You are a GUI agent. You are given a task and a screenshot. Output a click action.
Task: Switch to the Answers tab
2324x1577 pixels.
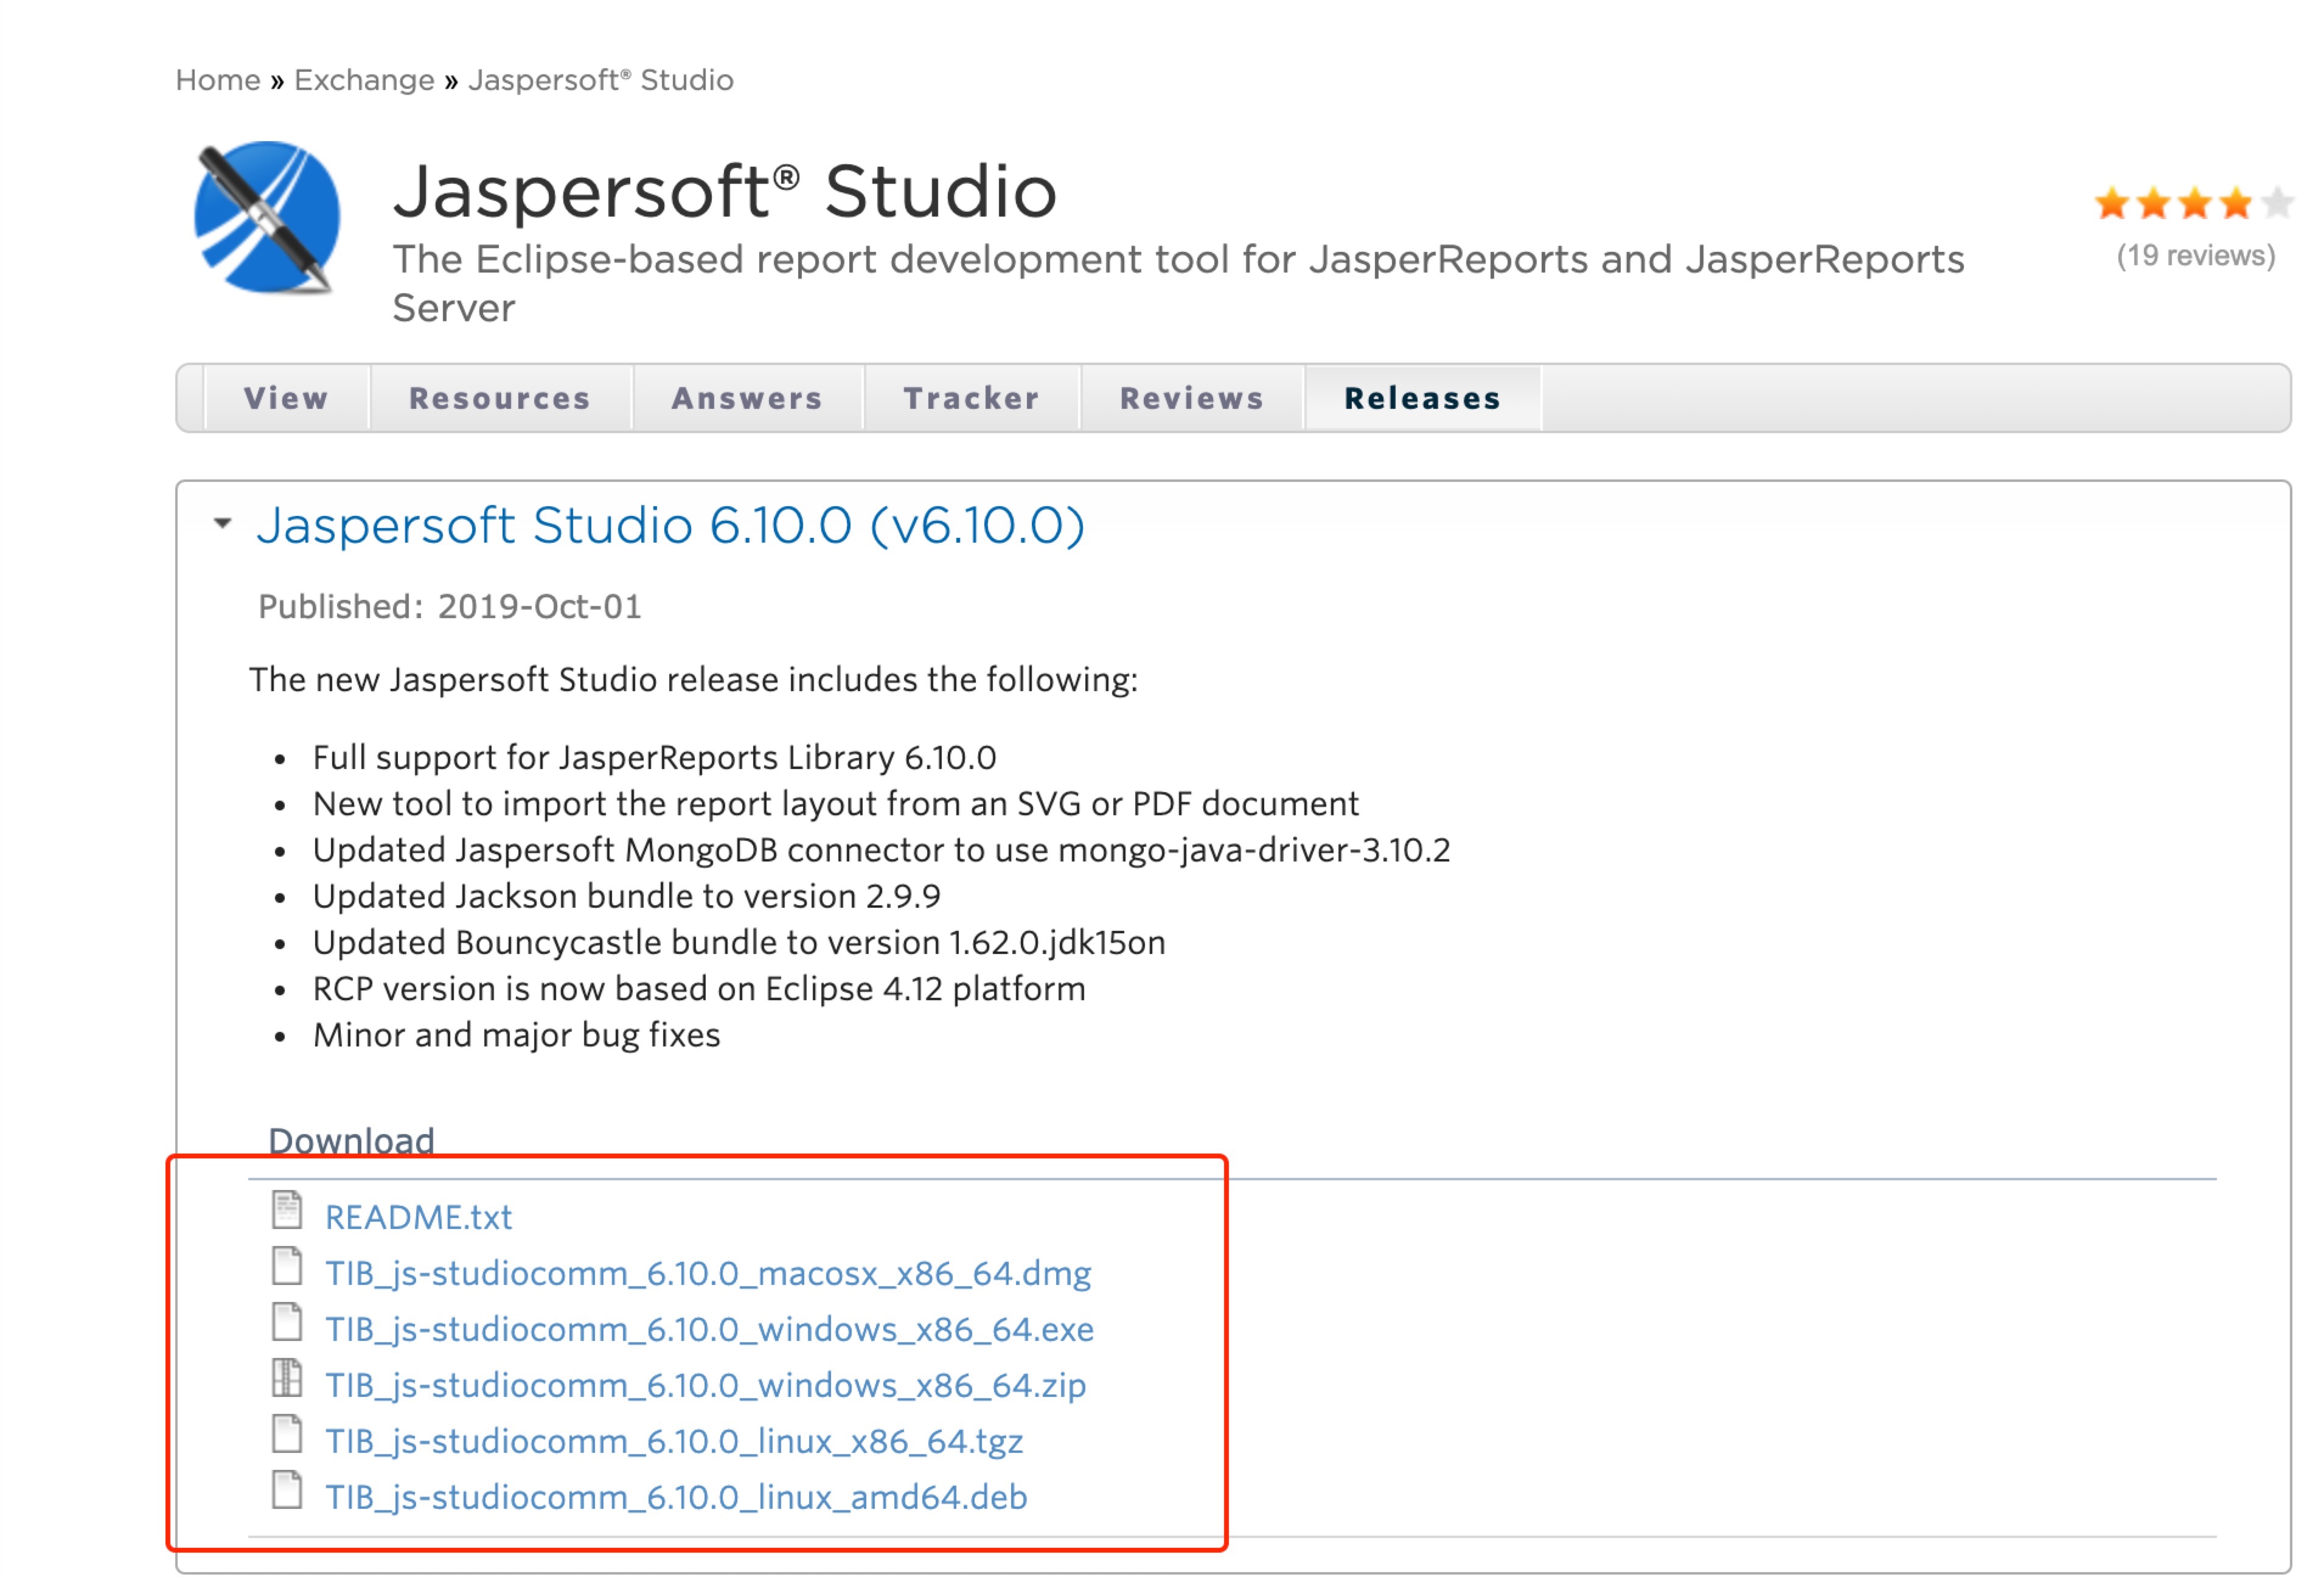point(747,398)
